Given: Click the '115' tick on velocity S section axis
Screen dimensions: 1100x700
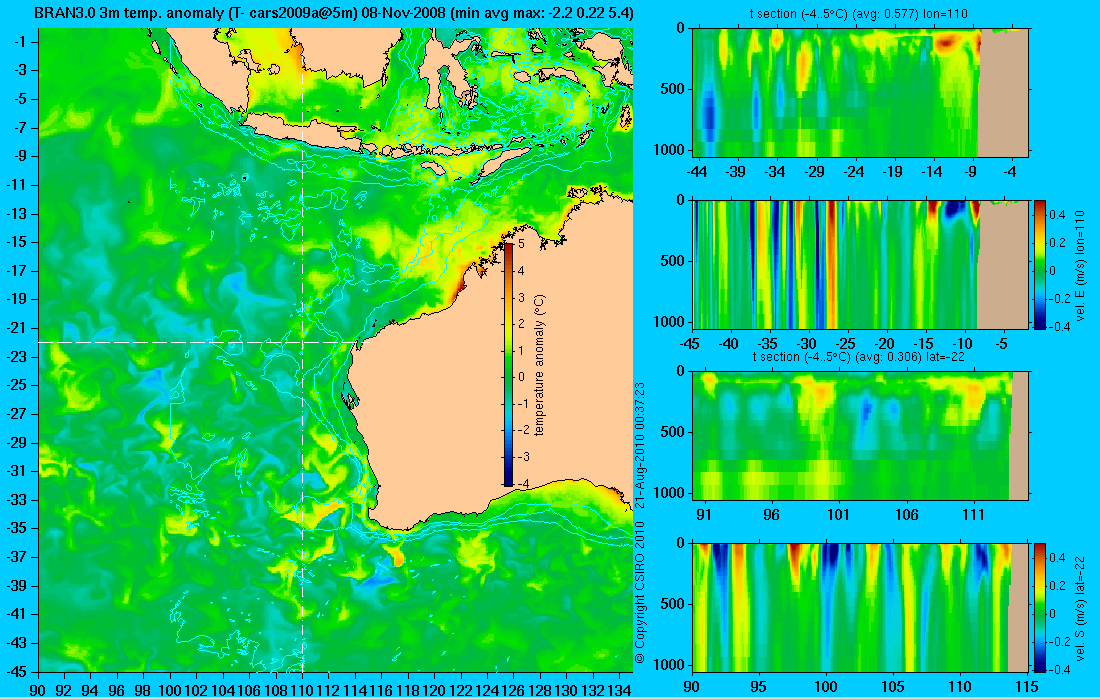Looking at the screenshot, I should pos(1027,687).
